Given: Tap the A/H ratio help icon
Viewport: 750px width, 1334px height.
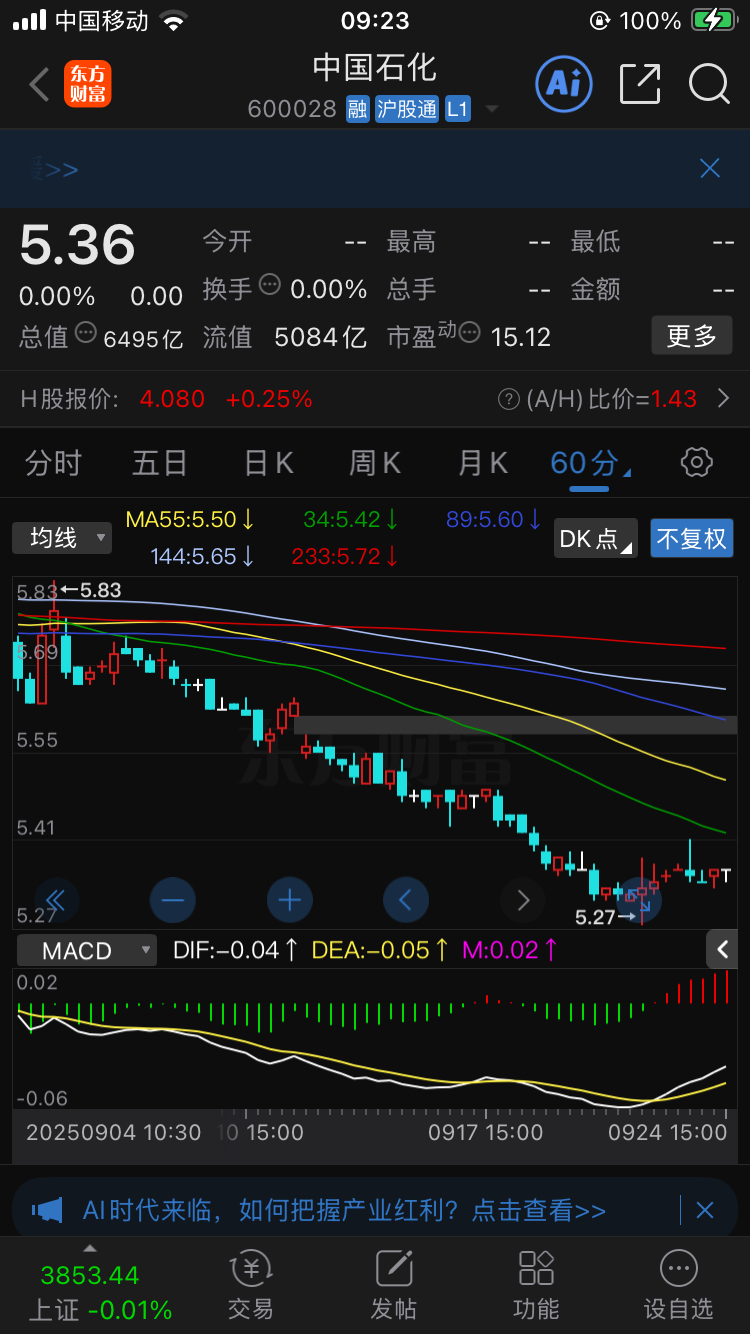Looking at the screenshot, I should (509, 399).
